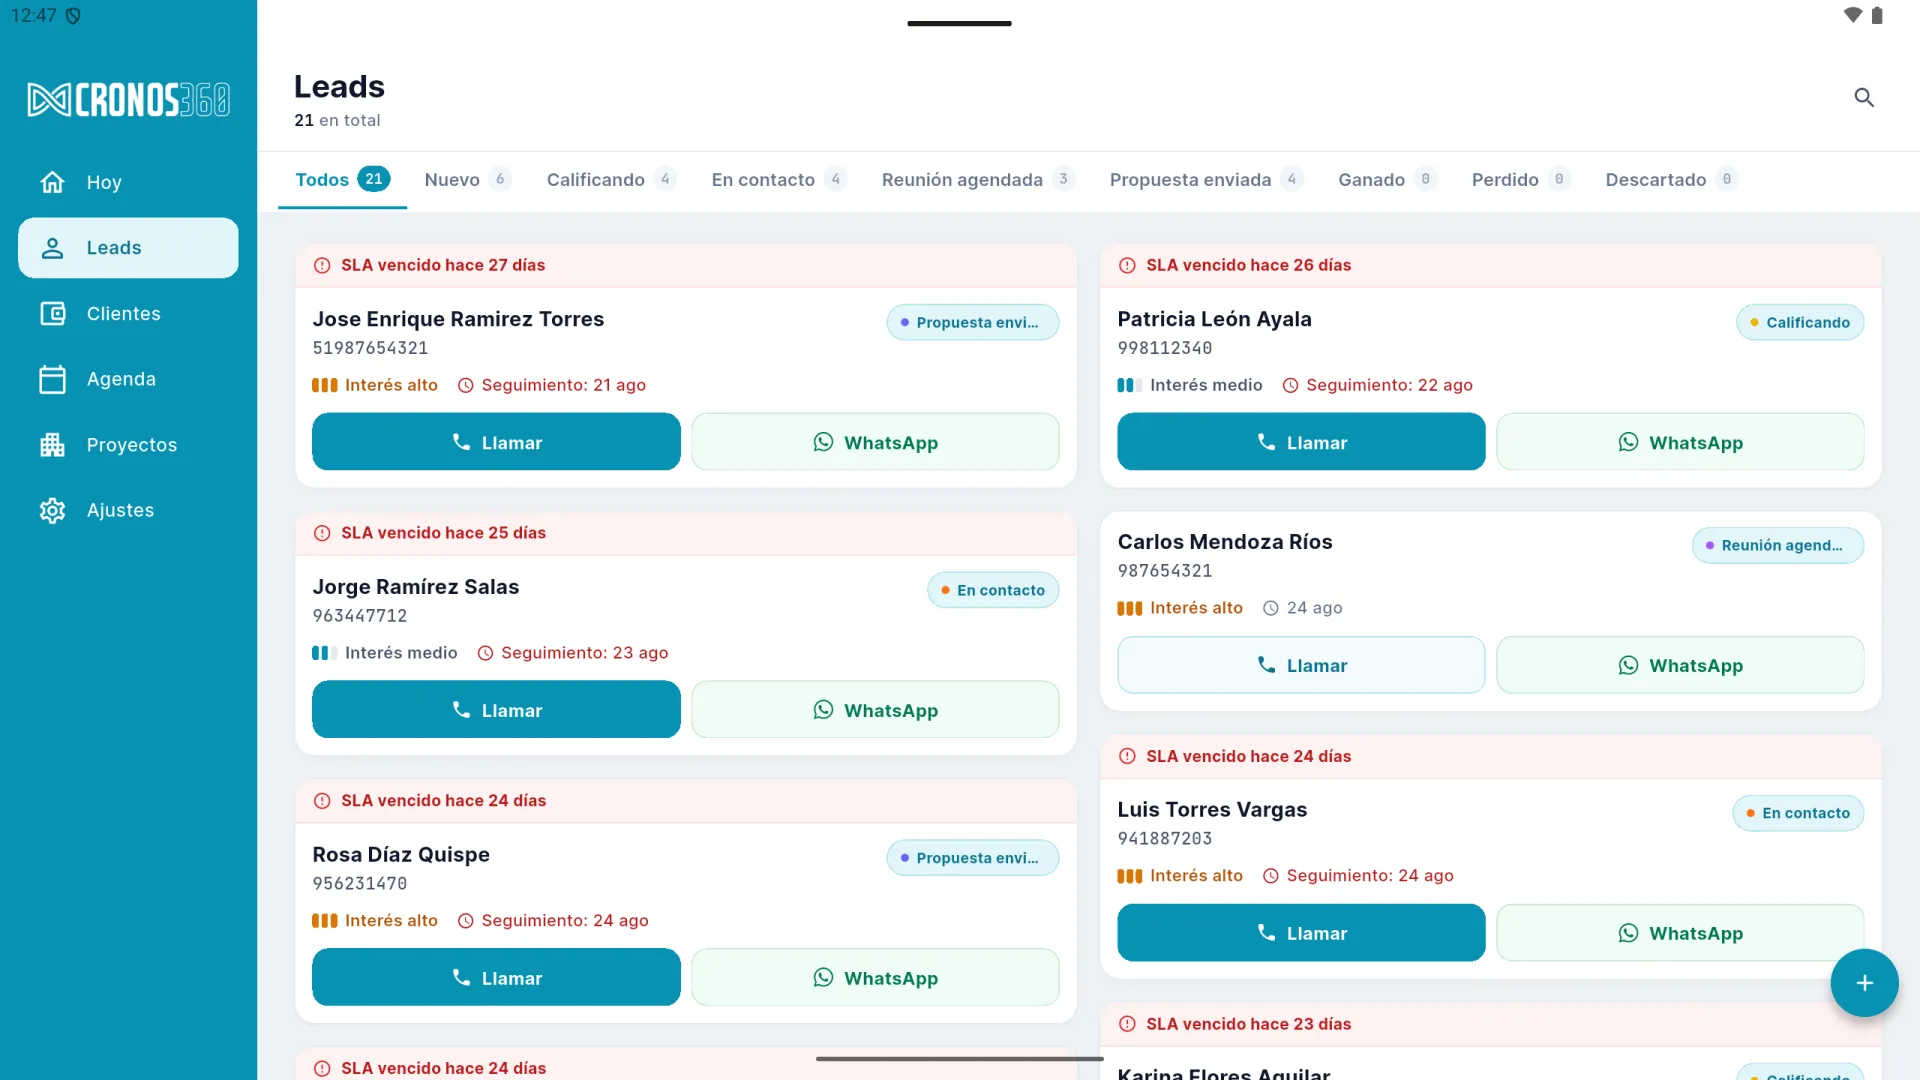Click the Ajustes gear icon in sidebar
Image resolution: width=1920 pixels, height=1080 pixels.
tap(52, 510)
